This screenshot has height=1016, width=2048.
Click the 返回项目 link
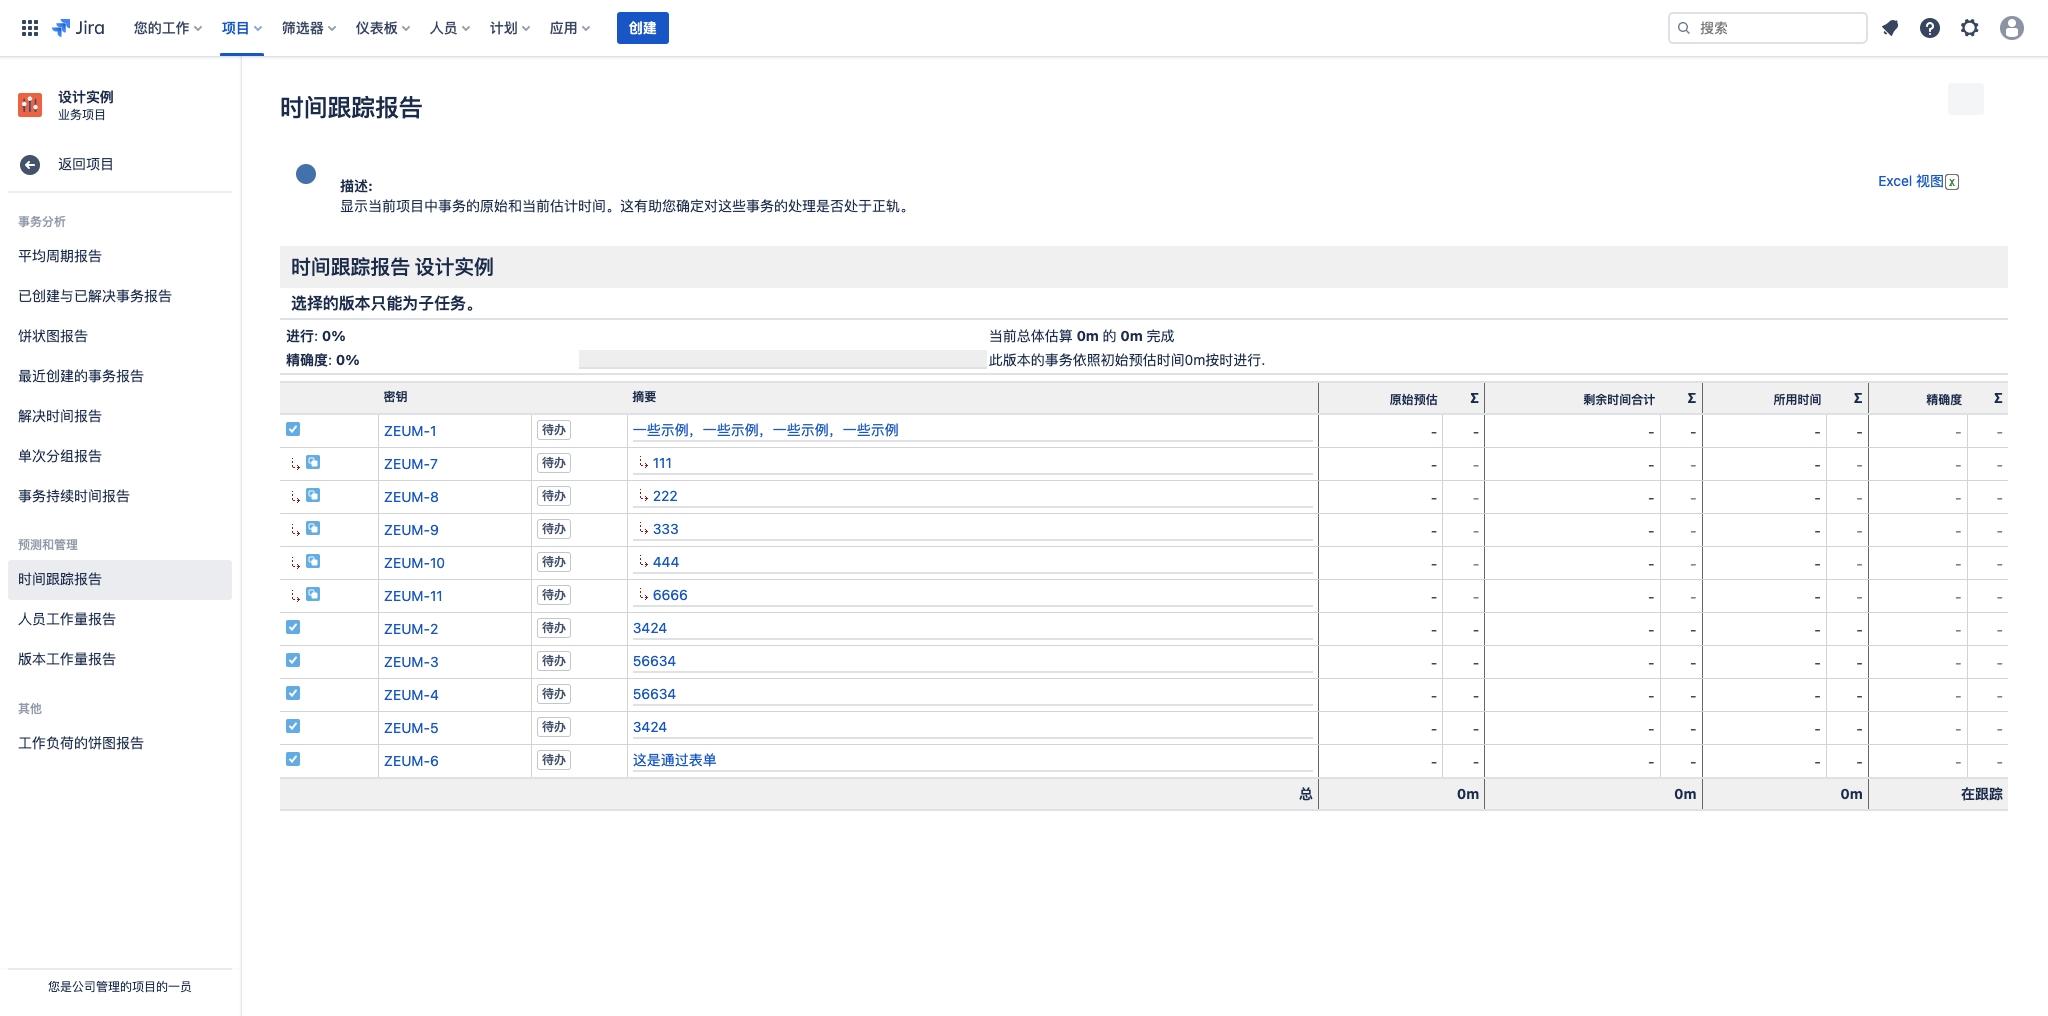point(86,164)
